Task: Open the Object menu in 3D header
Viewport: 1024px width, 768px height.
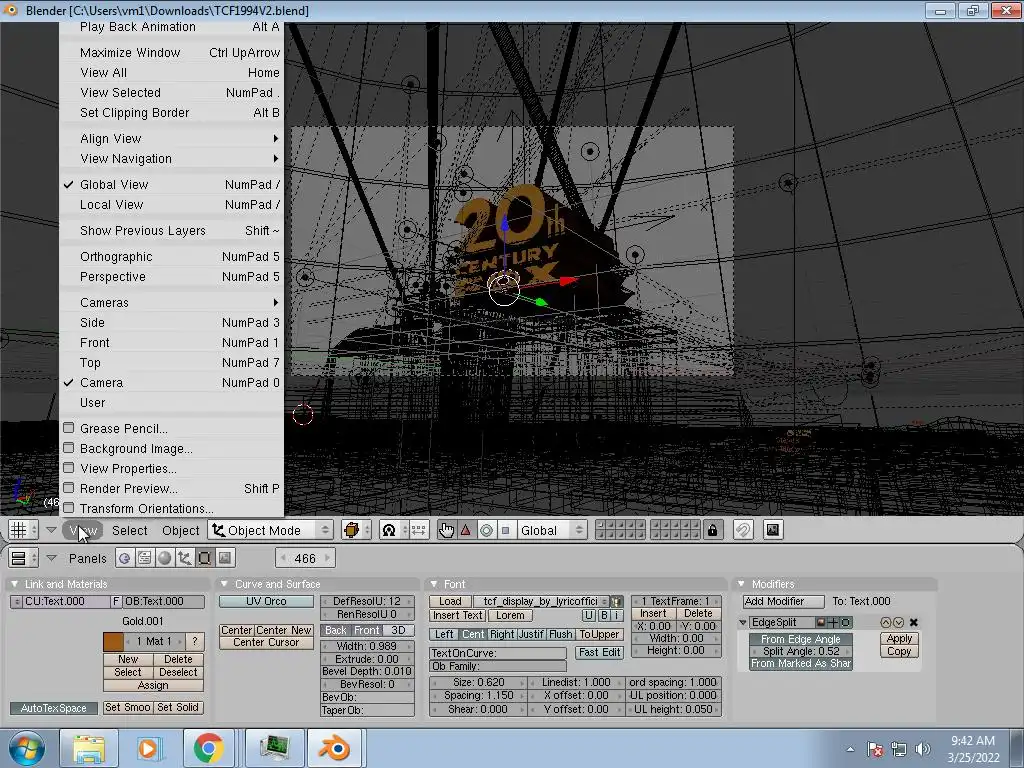Action: [x=180, y=530]
